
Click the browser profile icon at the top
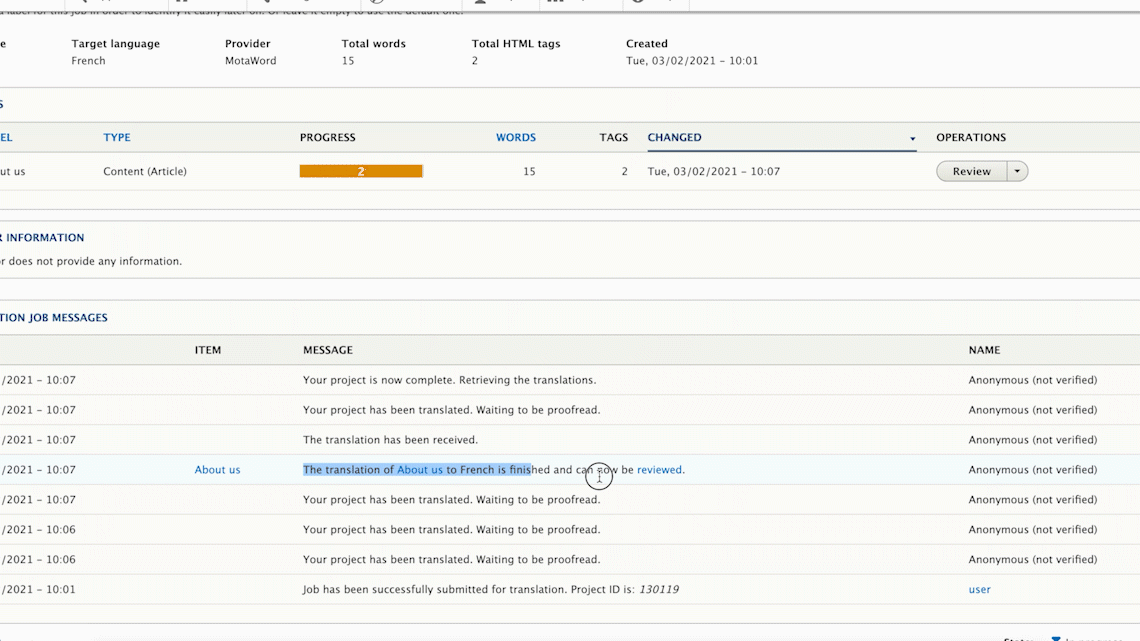pyautogui.click(x=479, y=3)
